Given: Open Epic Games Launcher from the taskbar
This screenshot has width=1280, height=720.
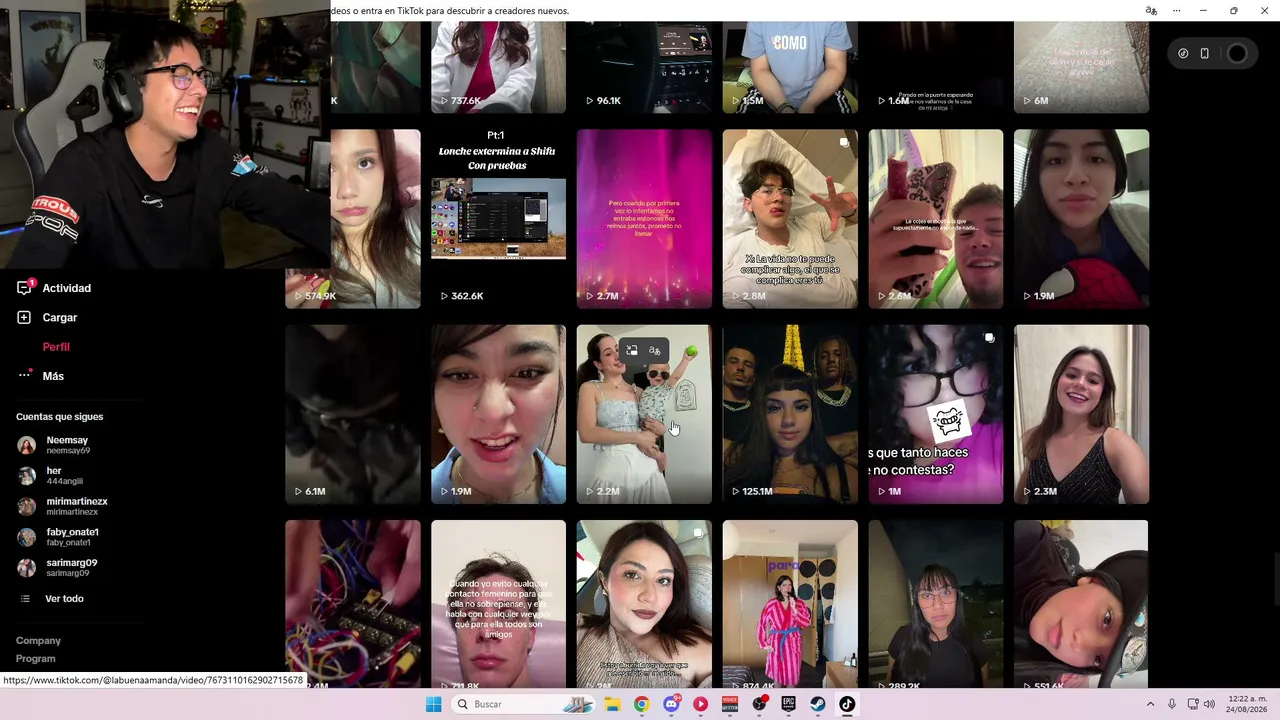Looking at the screenshot, I should pos(788,704).
